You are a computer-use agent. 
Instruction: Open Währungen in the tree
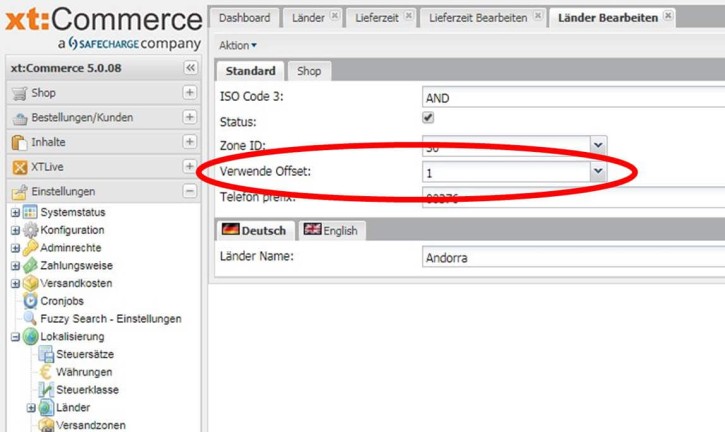click(x=84, y=372)
